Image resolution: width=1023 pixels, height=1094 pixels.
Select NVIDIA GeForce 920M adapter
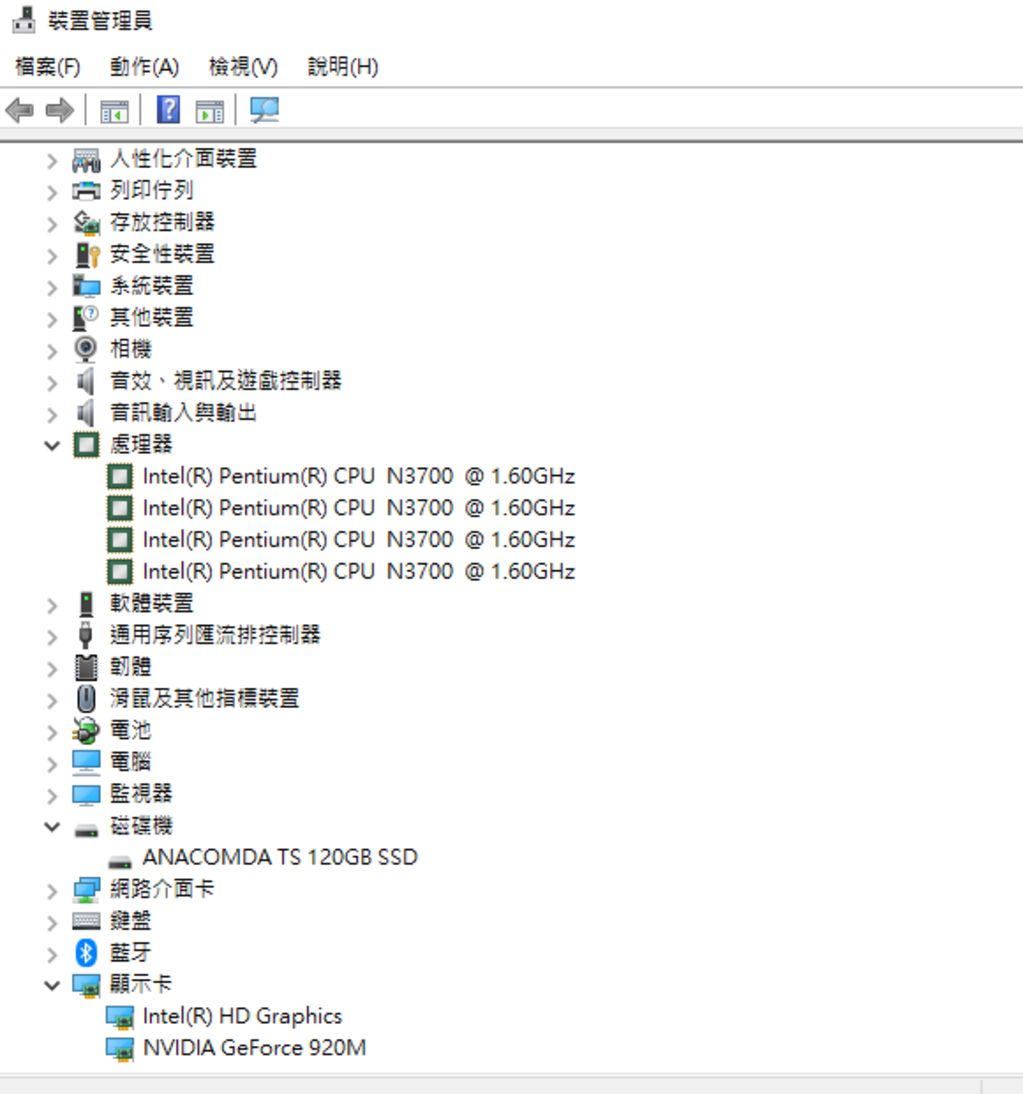[254, 1048]
